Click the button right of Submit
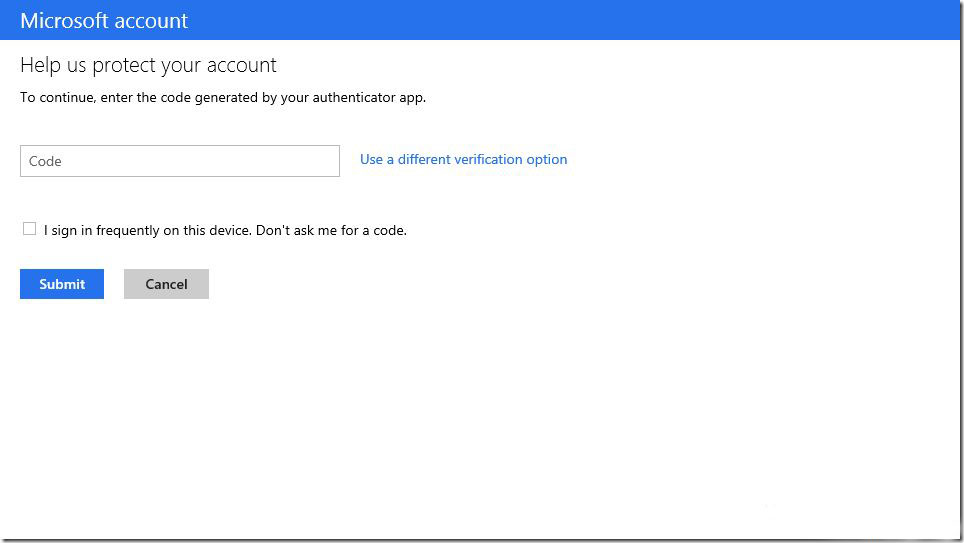The height and width of the screenshot is (543, 964). pyautogui.click(x=166, y=284)
